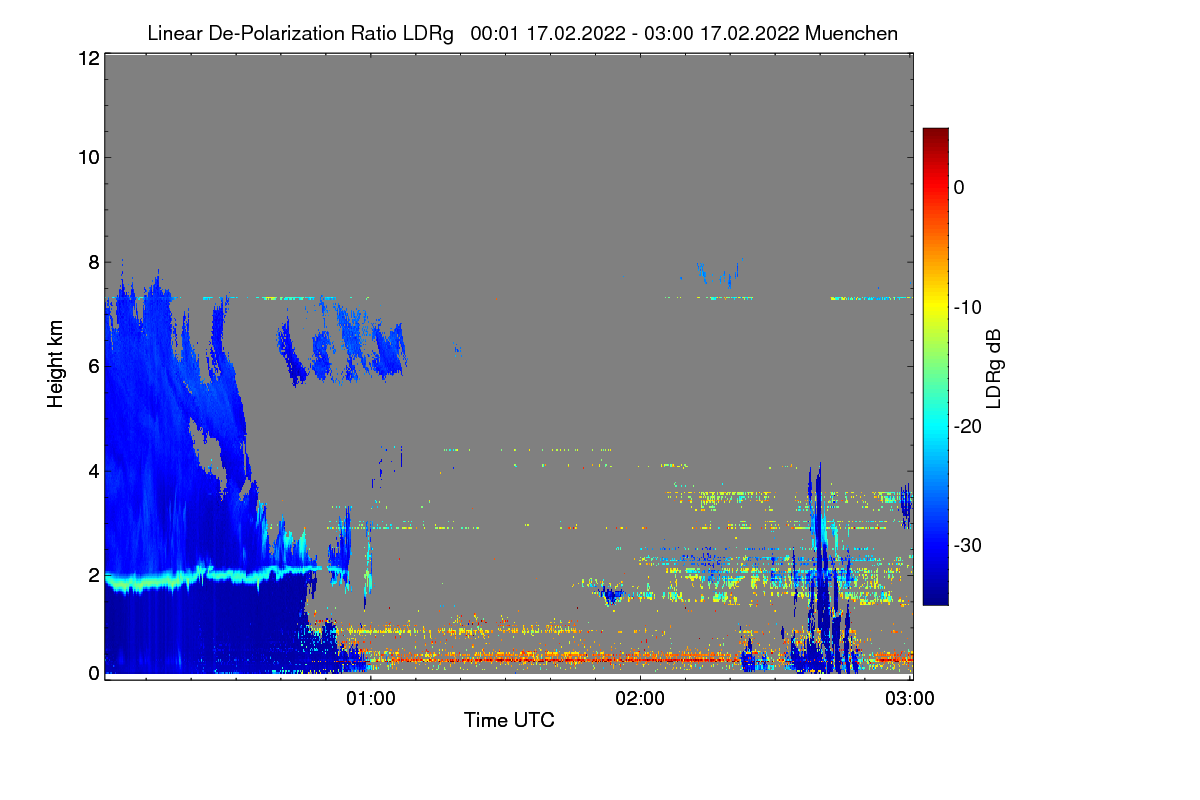Click the dark blue bottom of the colorbar

pyautogui.click(x=935, y=595)
